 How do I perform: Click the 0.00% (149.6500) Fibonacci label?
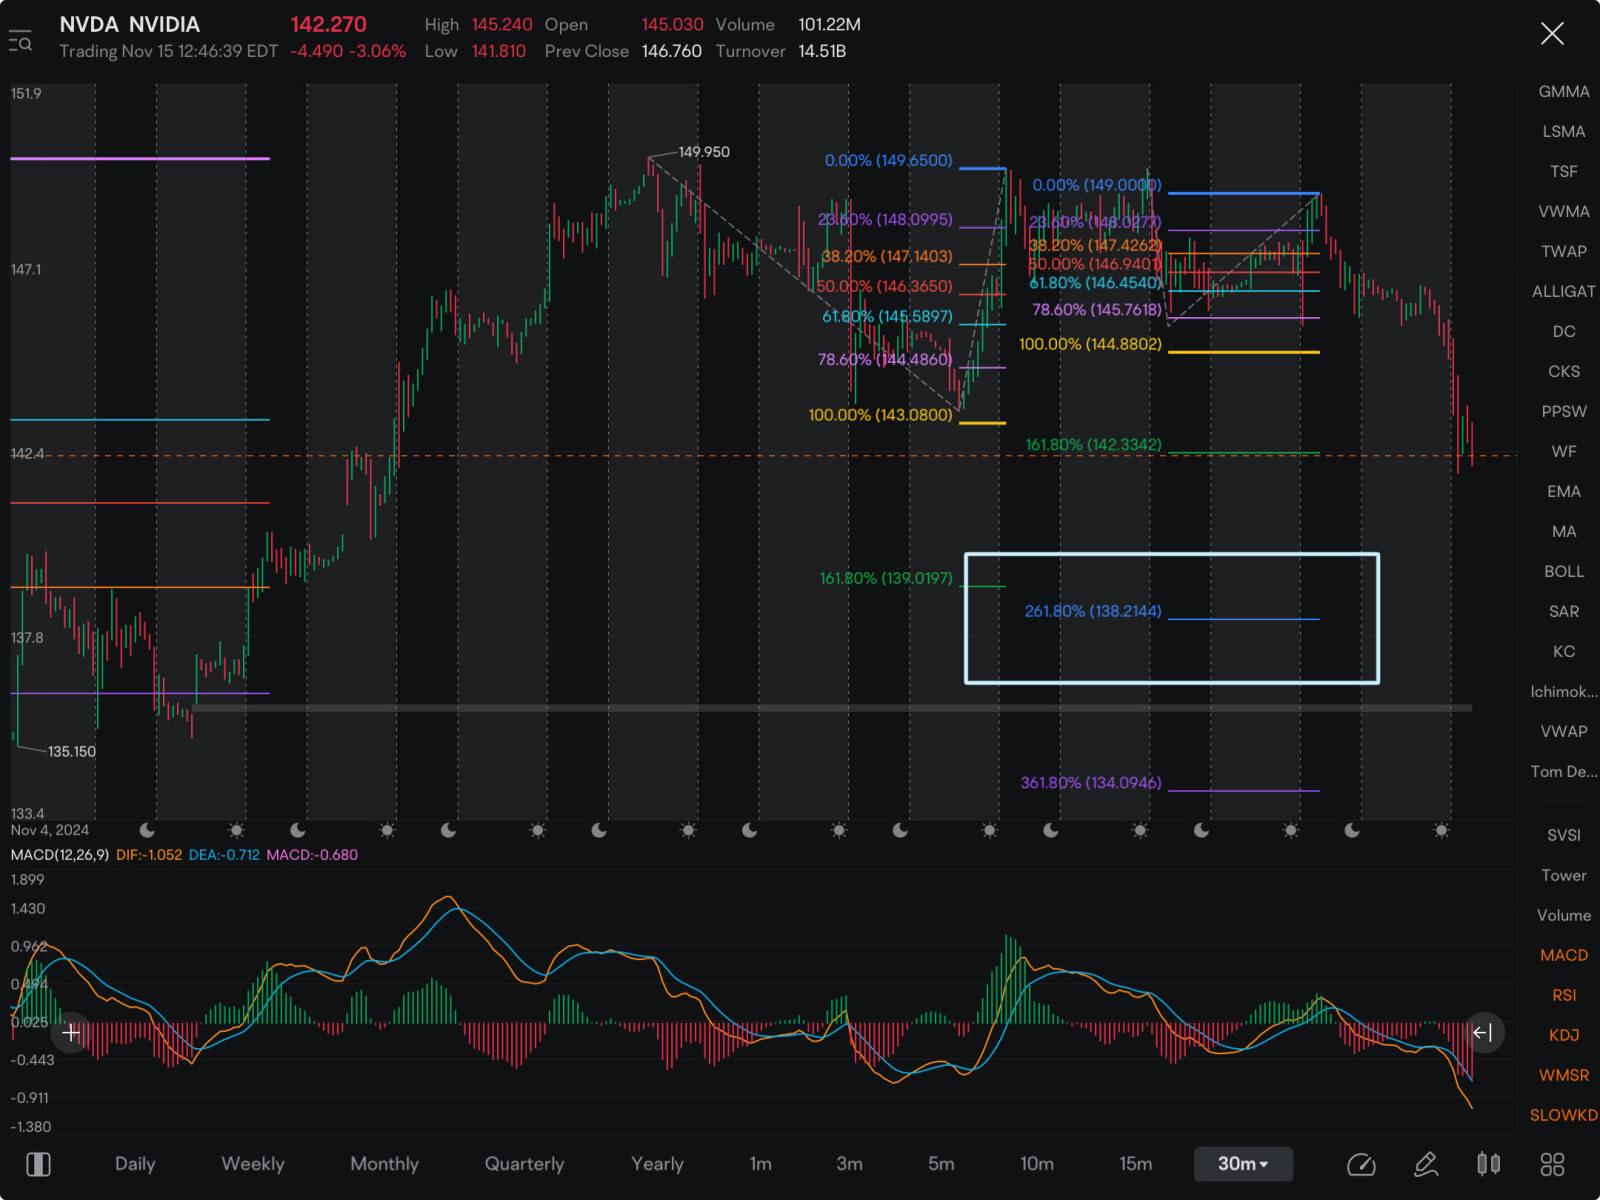(x=888, y=160)
